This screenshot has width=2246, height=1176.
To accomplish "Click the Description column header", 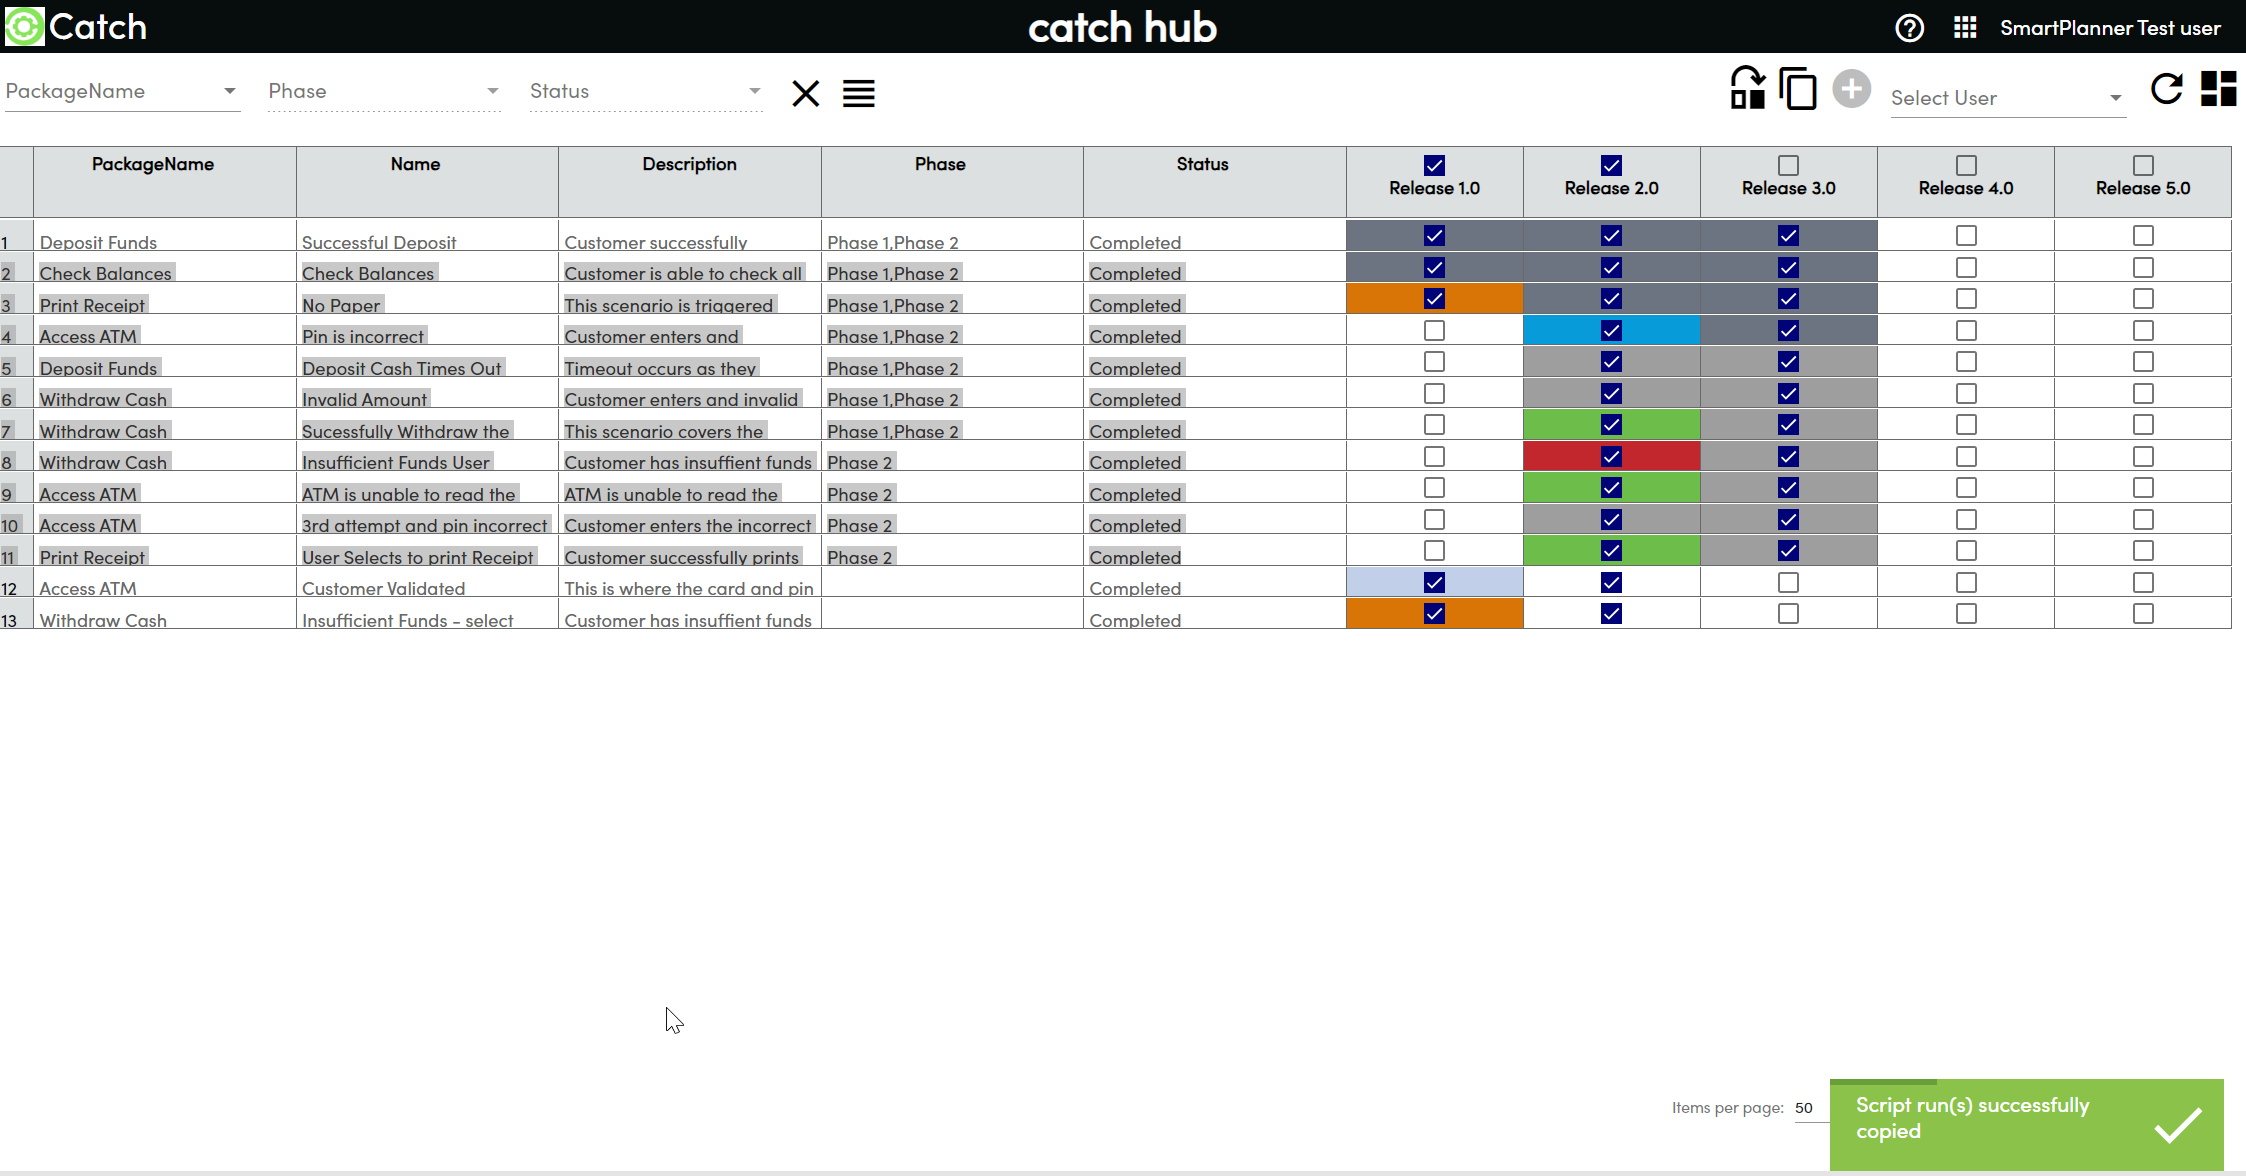I will point(689,164).
